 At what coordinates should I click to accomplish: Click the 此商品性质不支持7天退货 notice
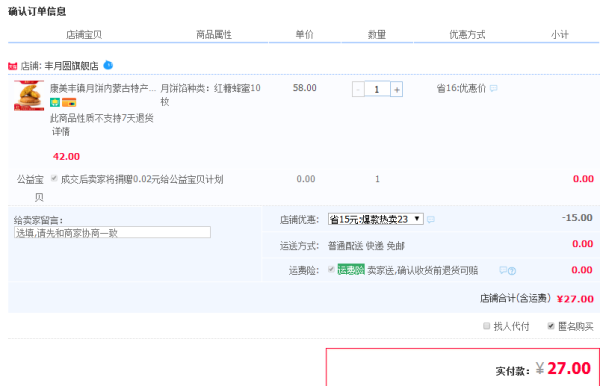[x=102, y=118]
